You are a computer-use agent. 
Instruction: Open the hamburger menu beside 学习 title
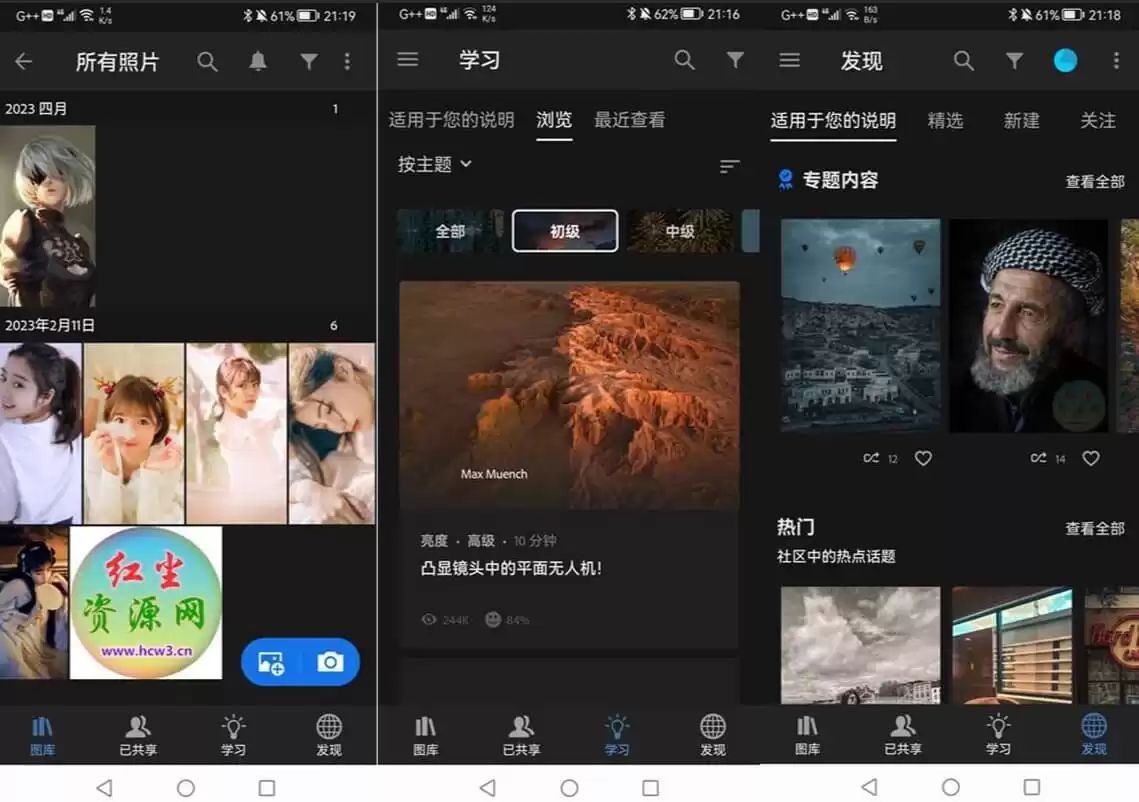coord(407,60)
